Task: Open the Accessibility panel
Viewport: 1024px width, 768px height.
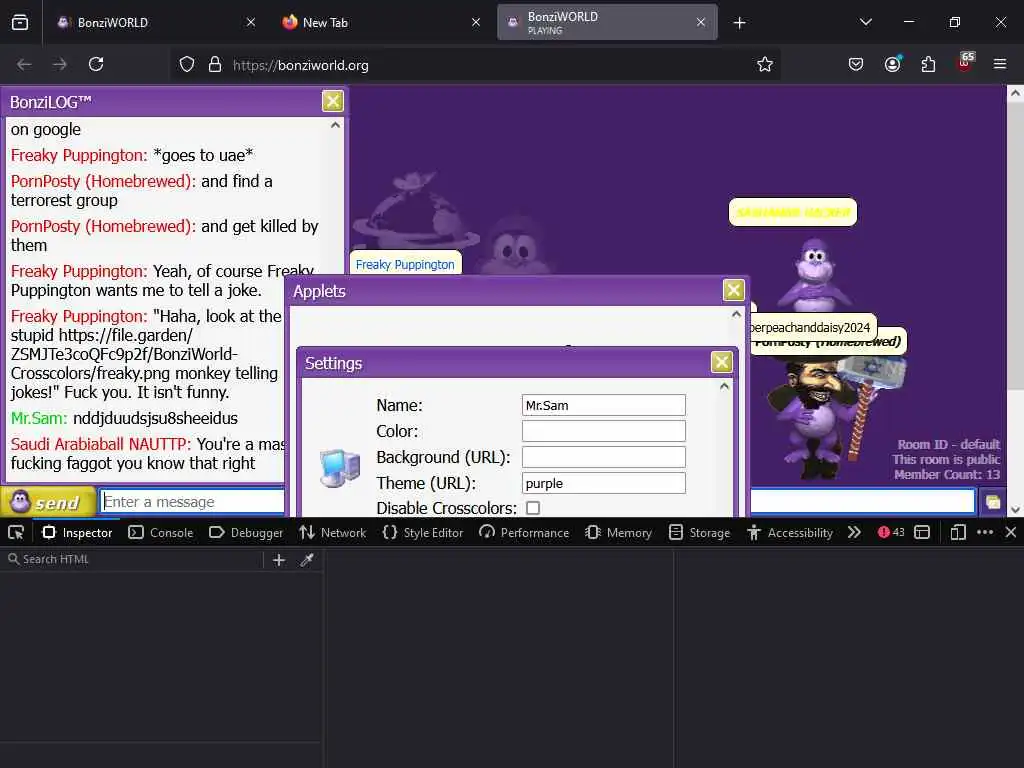Action: click(790, 532)
